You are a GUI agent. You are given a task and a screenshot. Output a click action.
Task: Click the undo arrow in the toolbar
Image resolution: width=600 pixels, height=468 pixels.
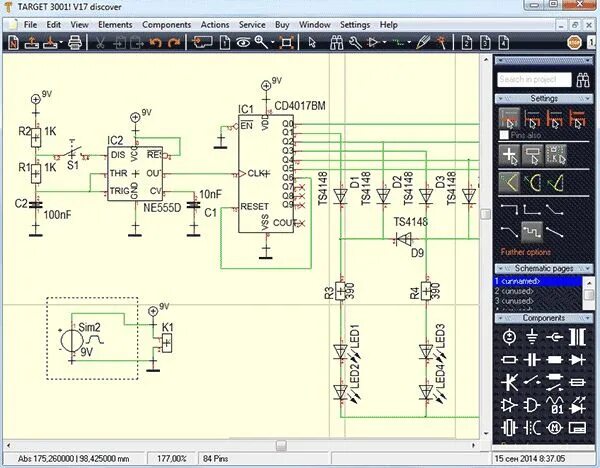pyautogui.click(x=155, y=42)
